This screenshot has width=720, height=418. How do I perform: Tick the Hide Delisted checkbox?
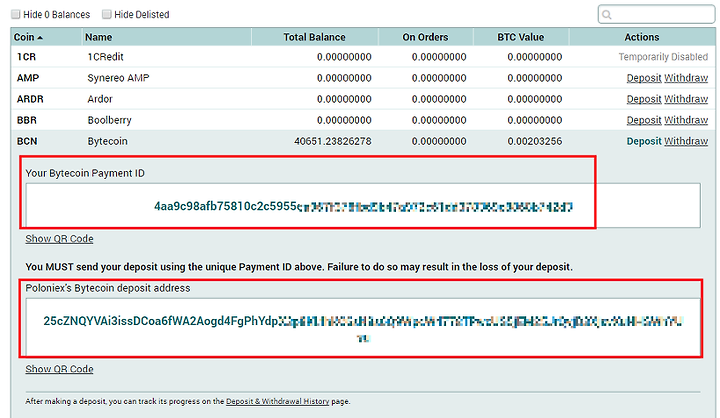pos(107,14)
